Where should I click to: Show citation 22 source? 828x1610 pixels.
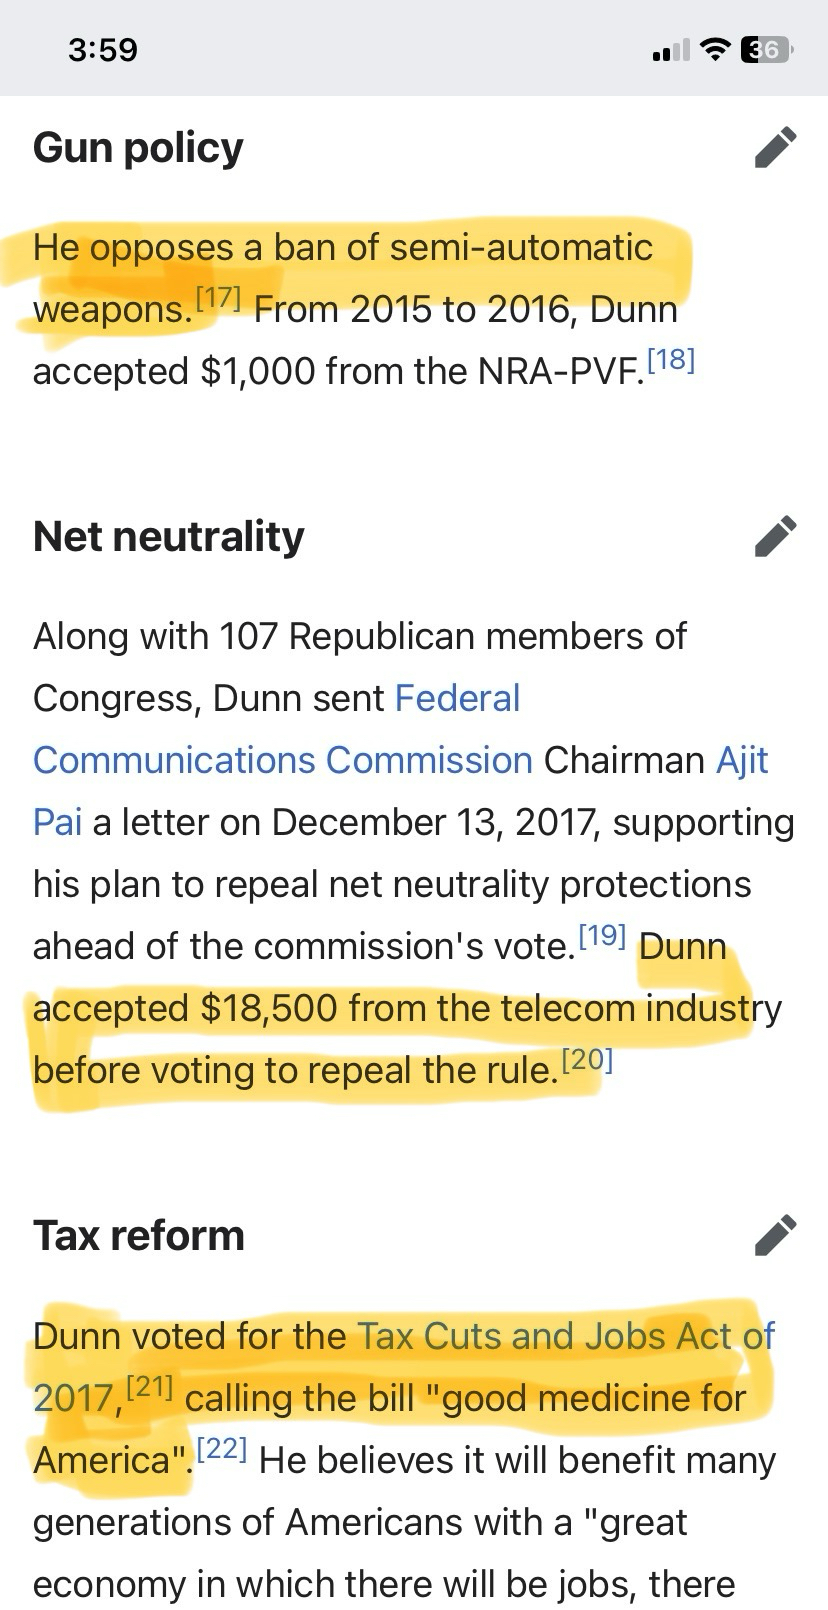point(222,1450)
